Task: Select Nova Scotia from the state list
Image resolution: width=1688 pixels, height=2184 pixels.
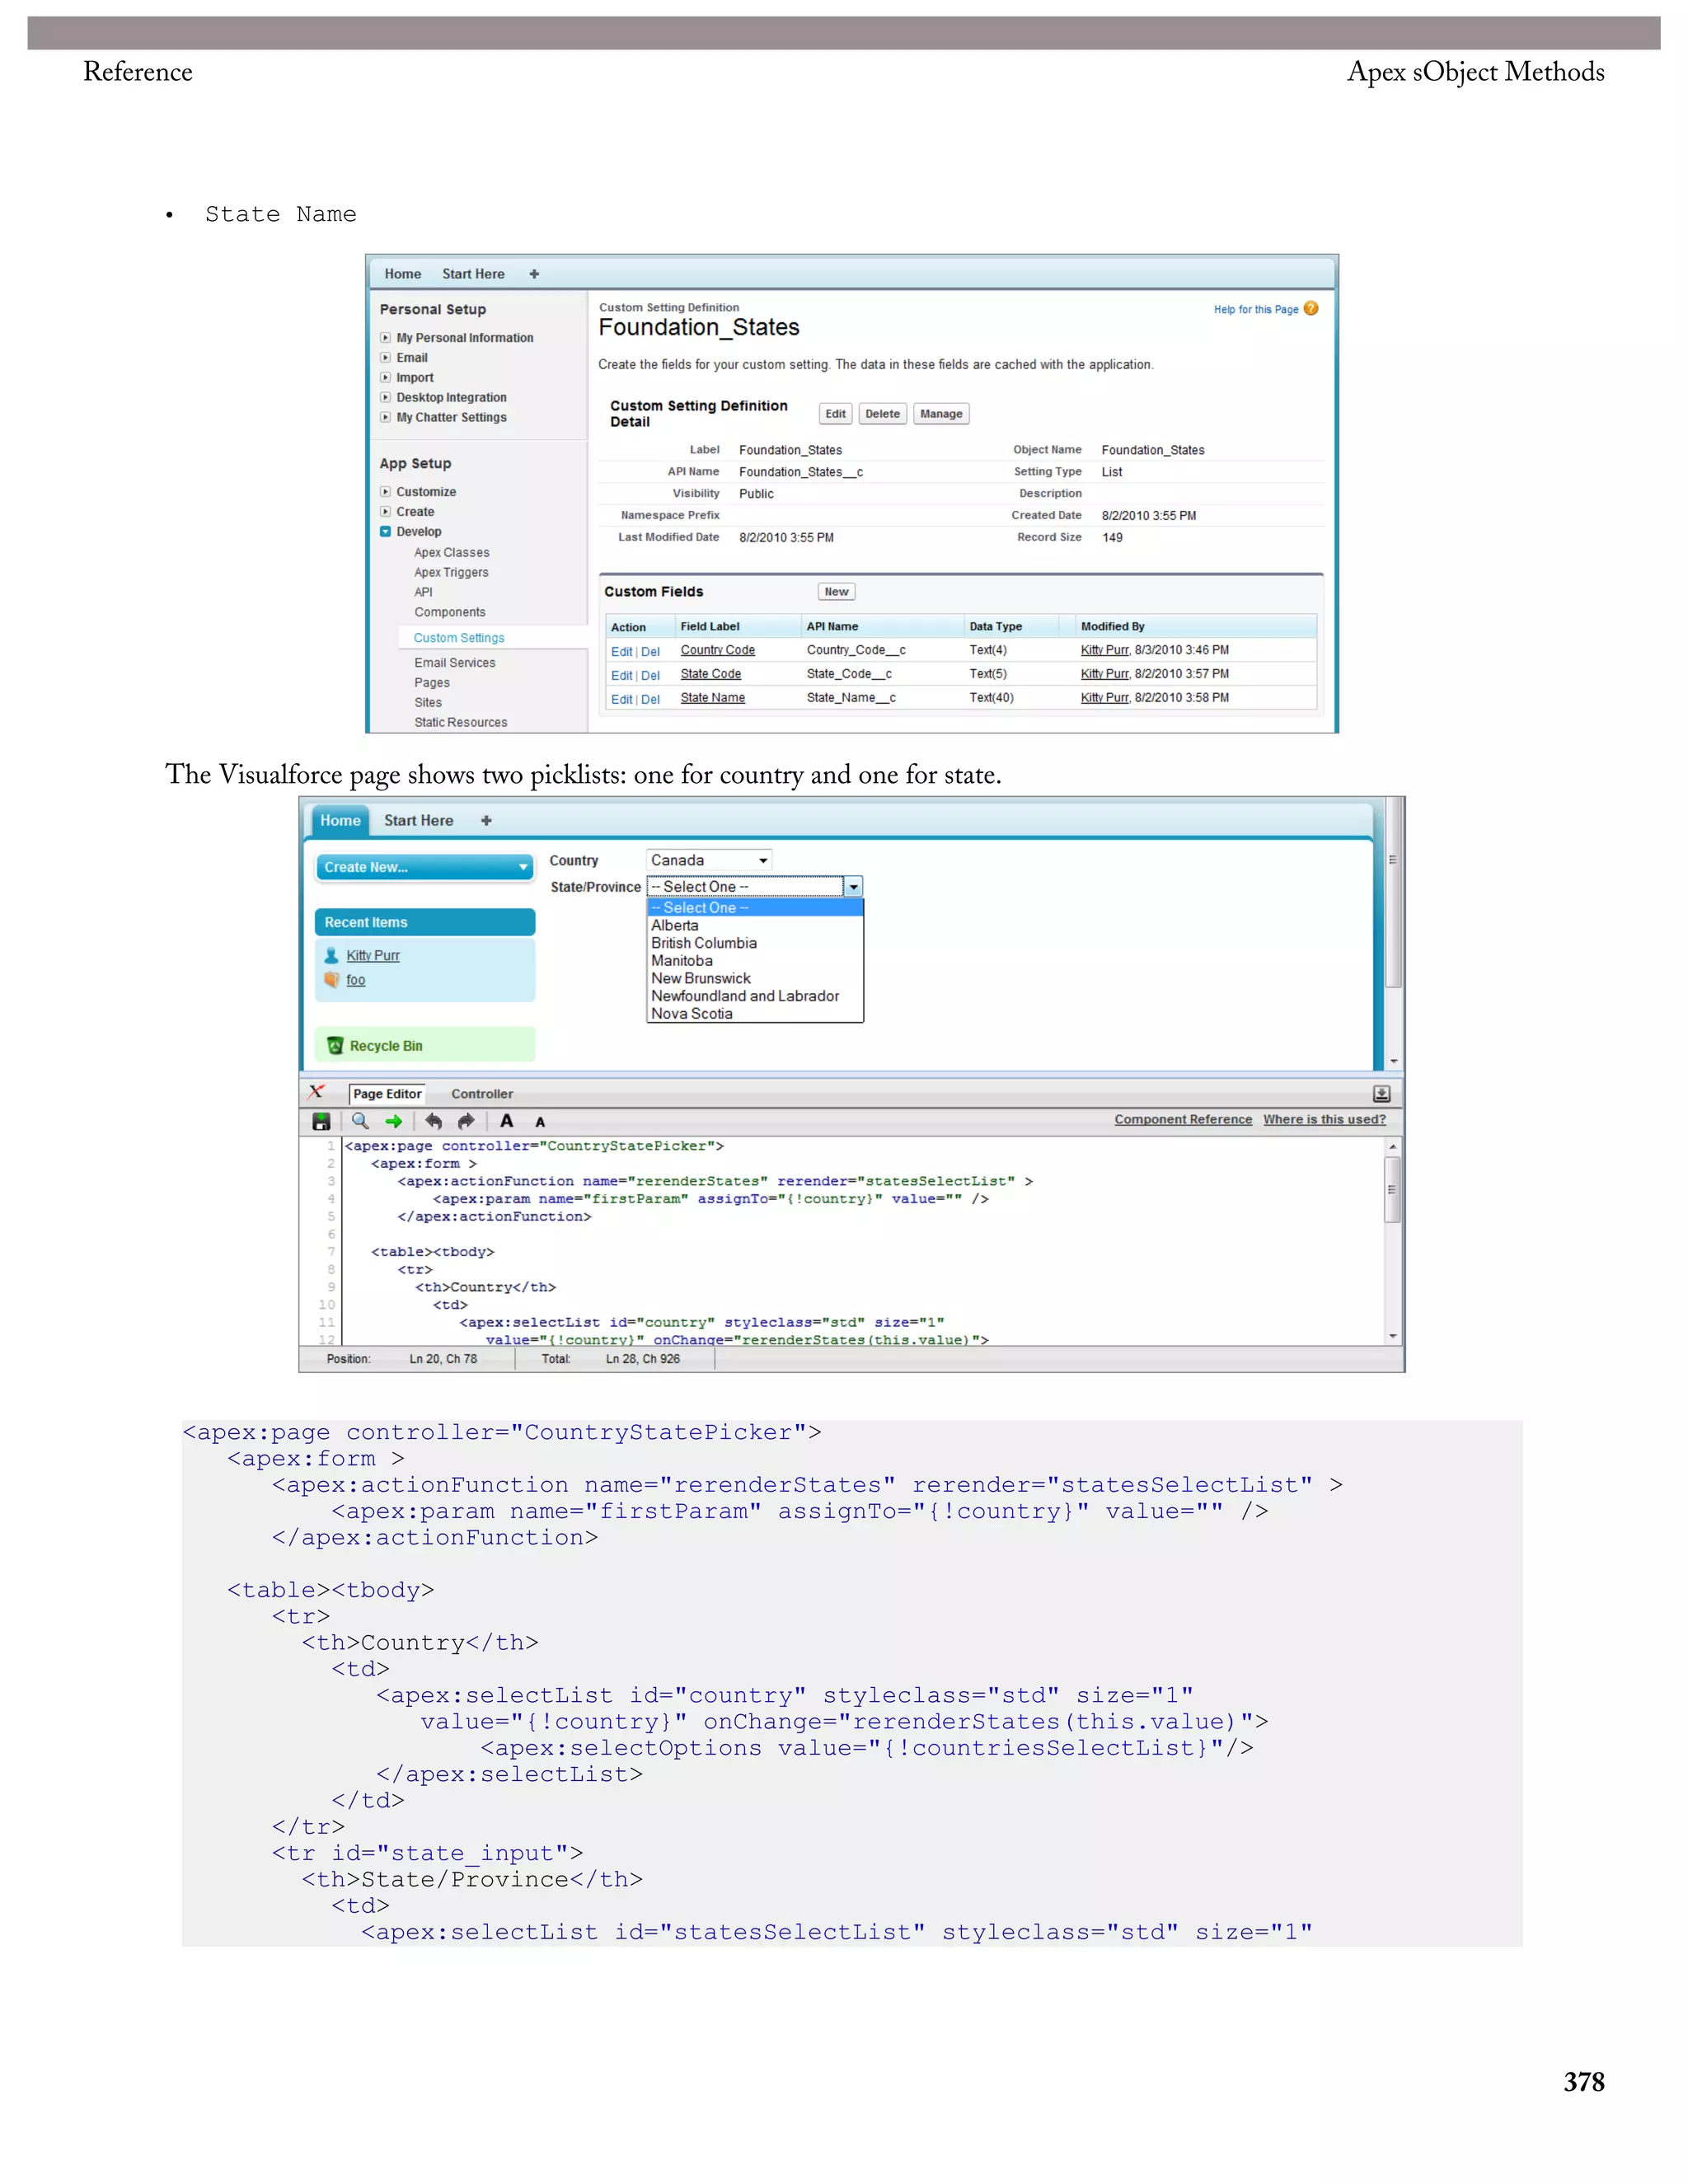Action: tap(755, 1013)
